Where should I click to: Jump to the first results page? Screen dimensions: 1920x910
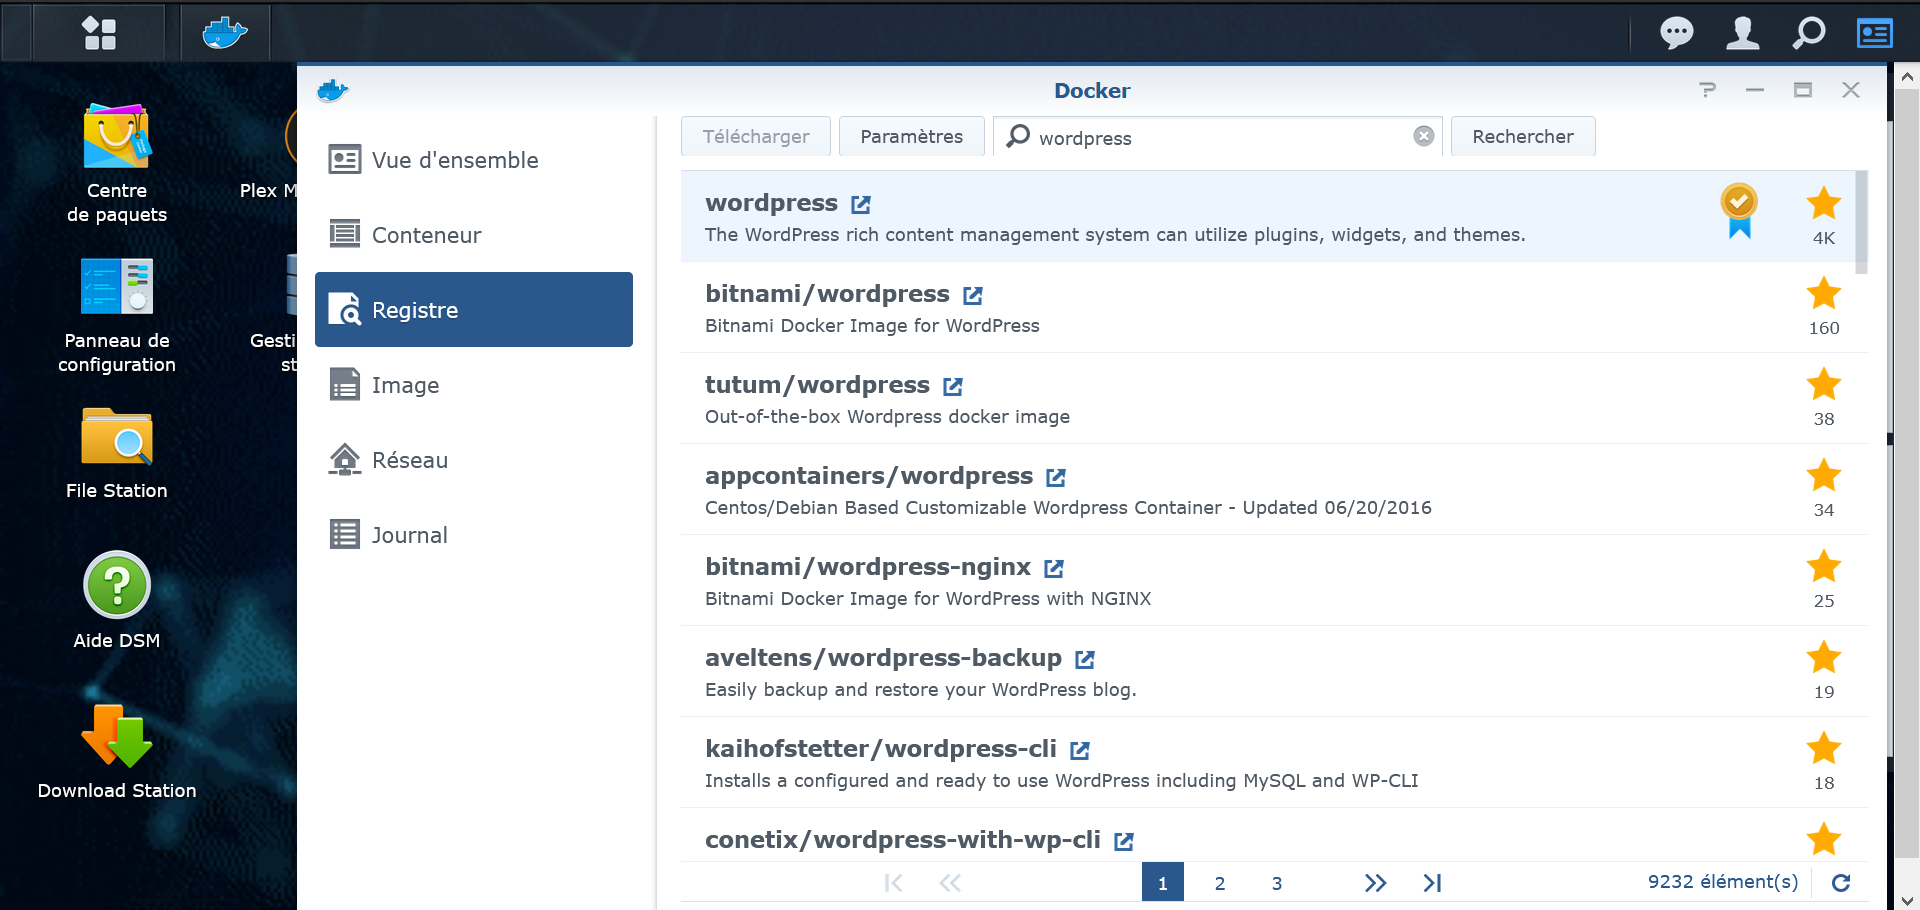point(893,882)
